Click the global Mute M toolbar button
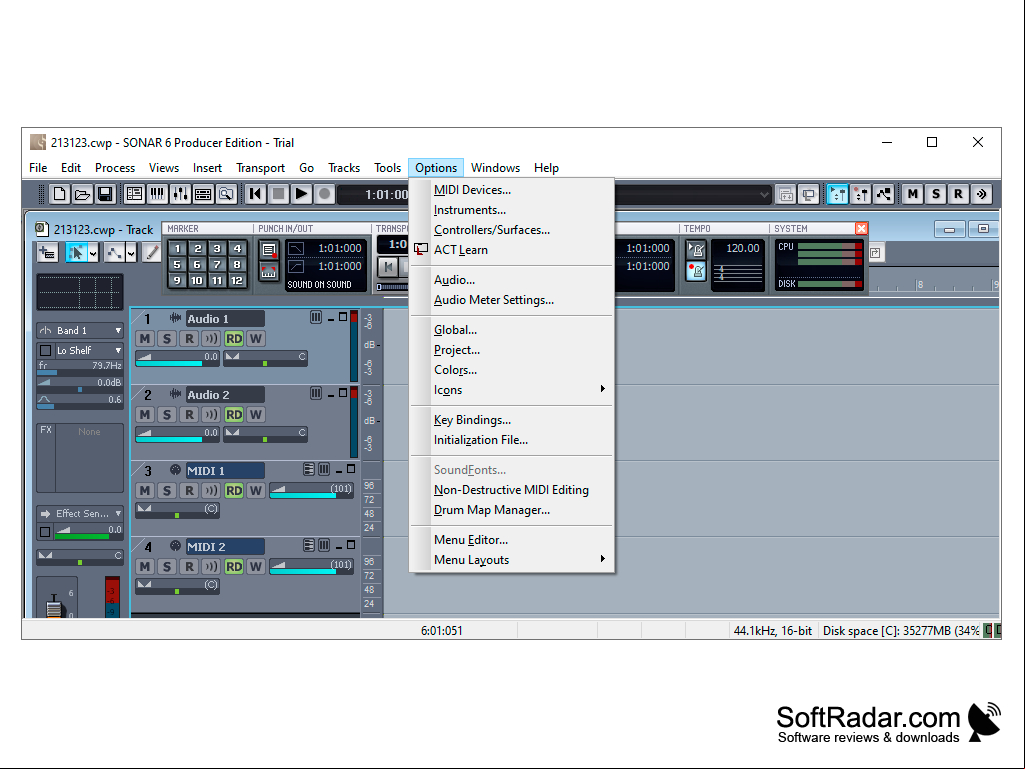 (x=913, y=194)
